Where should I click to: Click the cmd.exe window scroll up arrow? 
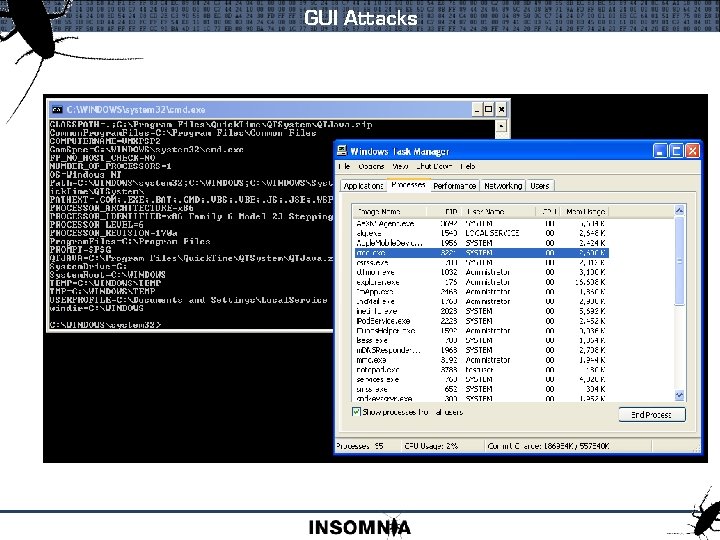coord(501,126)
